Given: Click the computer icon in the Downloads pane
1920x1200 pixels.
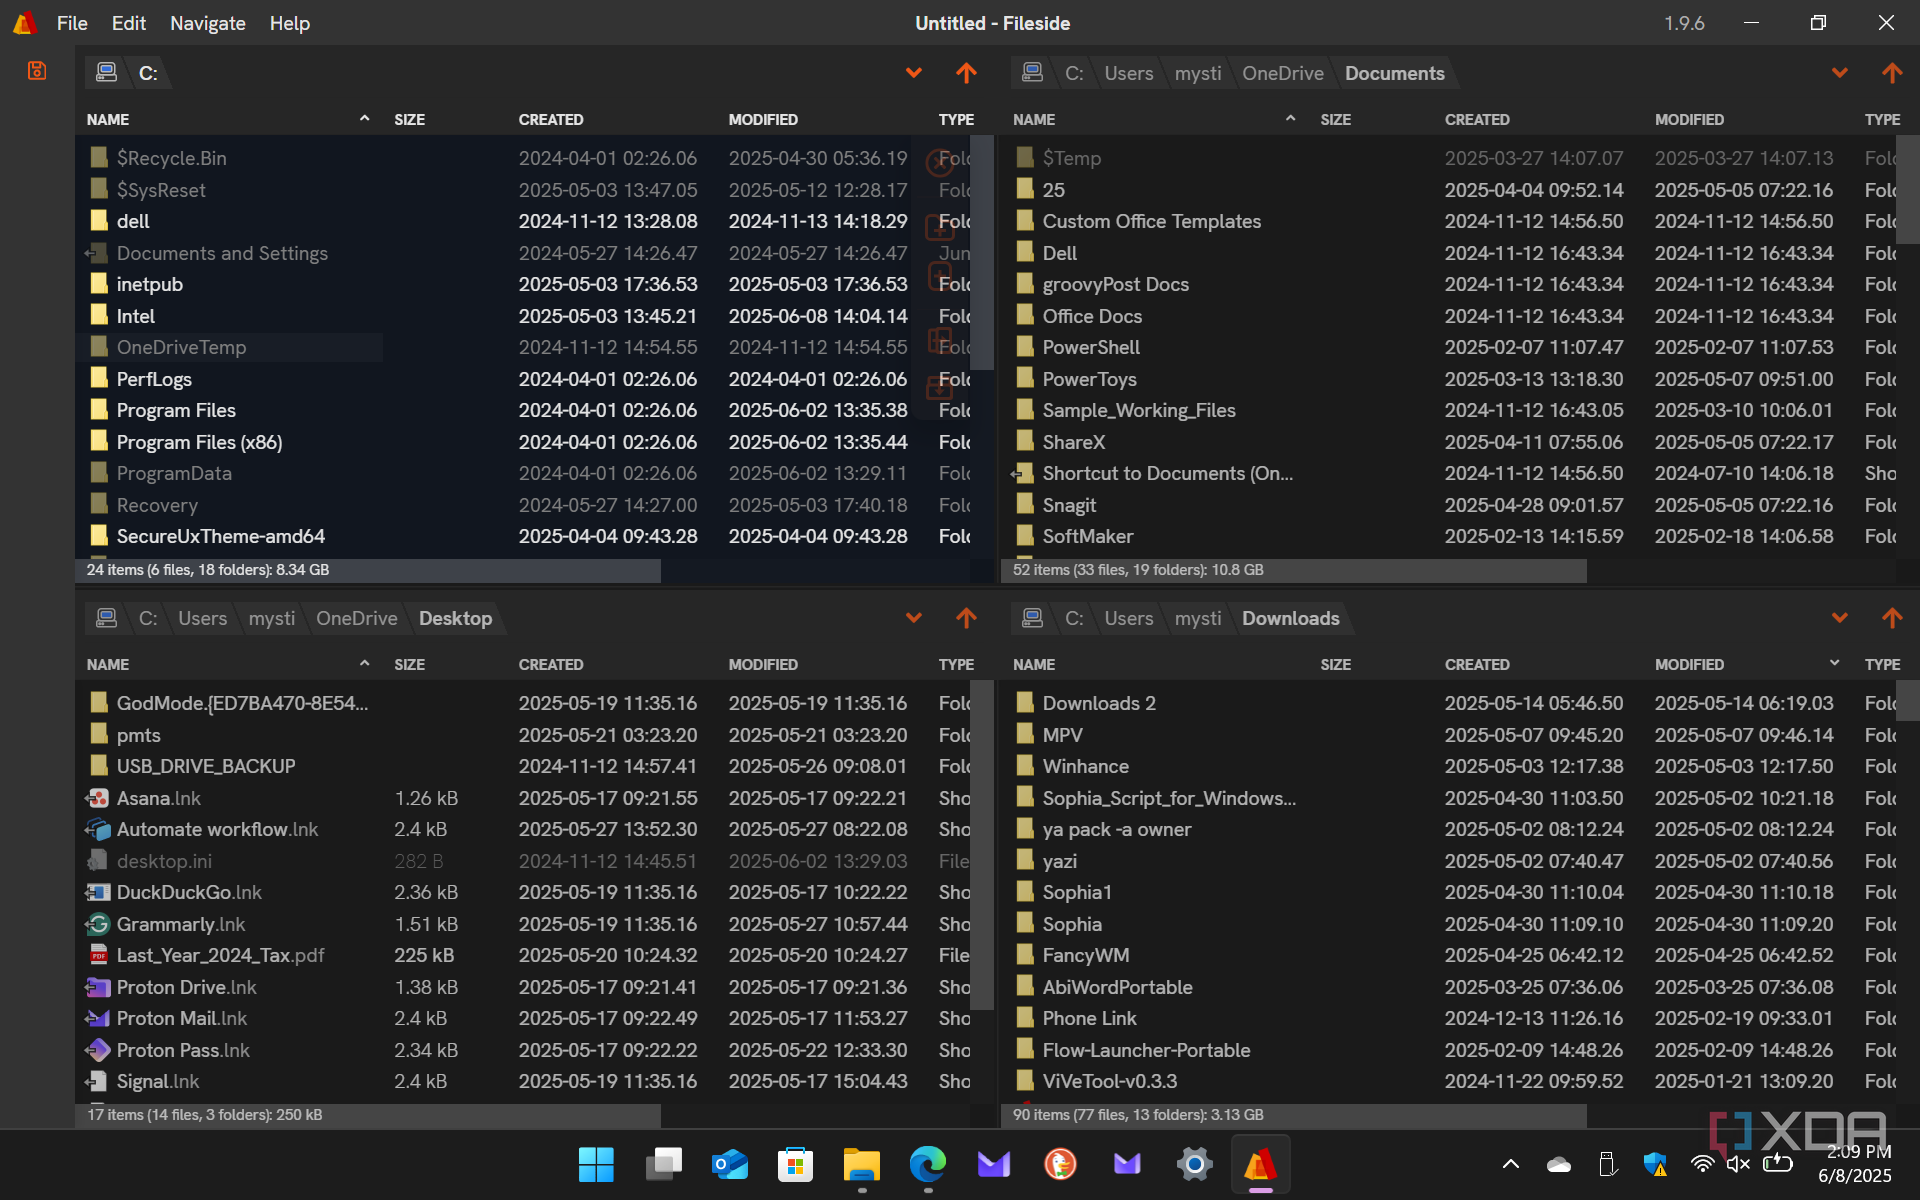Looking at the screenshot, I should tap(1032, 618).
